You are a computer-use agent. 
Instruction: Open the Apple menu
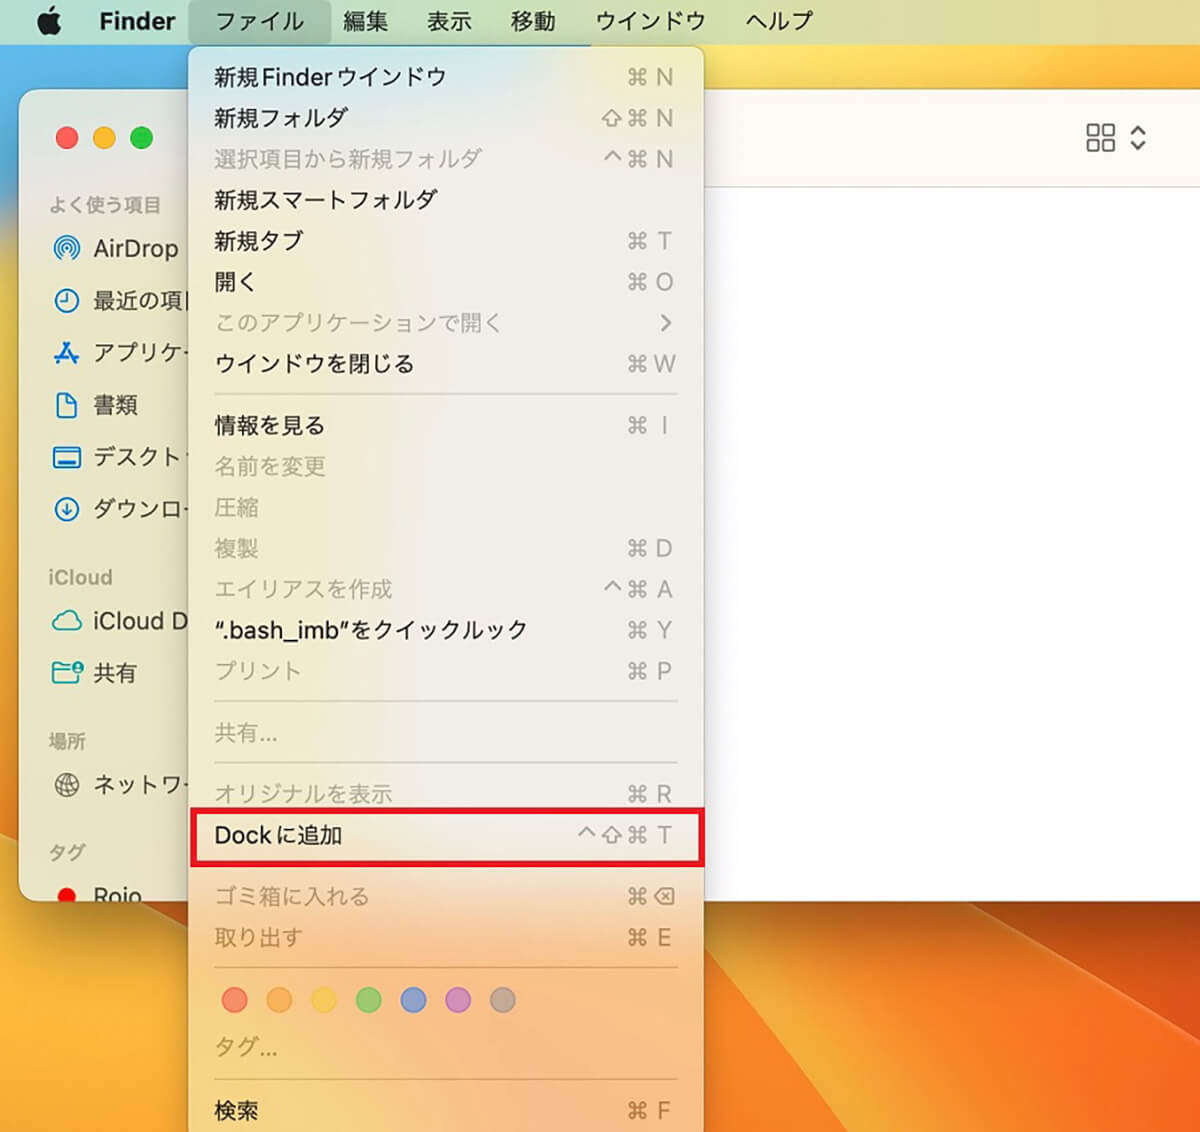(49, 21)
